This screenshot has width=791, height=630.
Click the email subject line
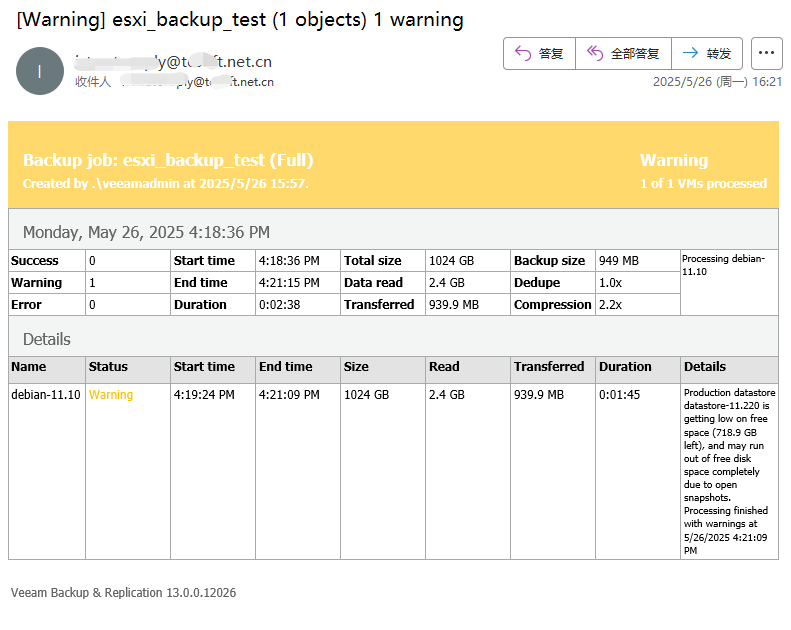click(x=240, y=20)
